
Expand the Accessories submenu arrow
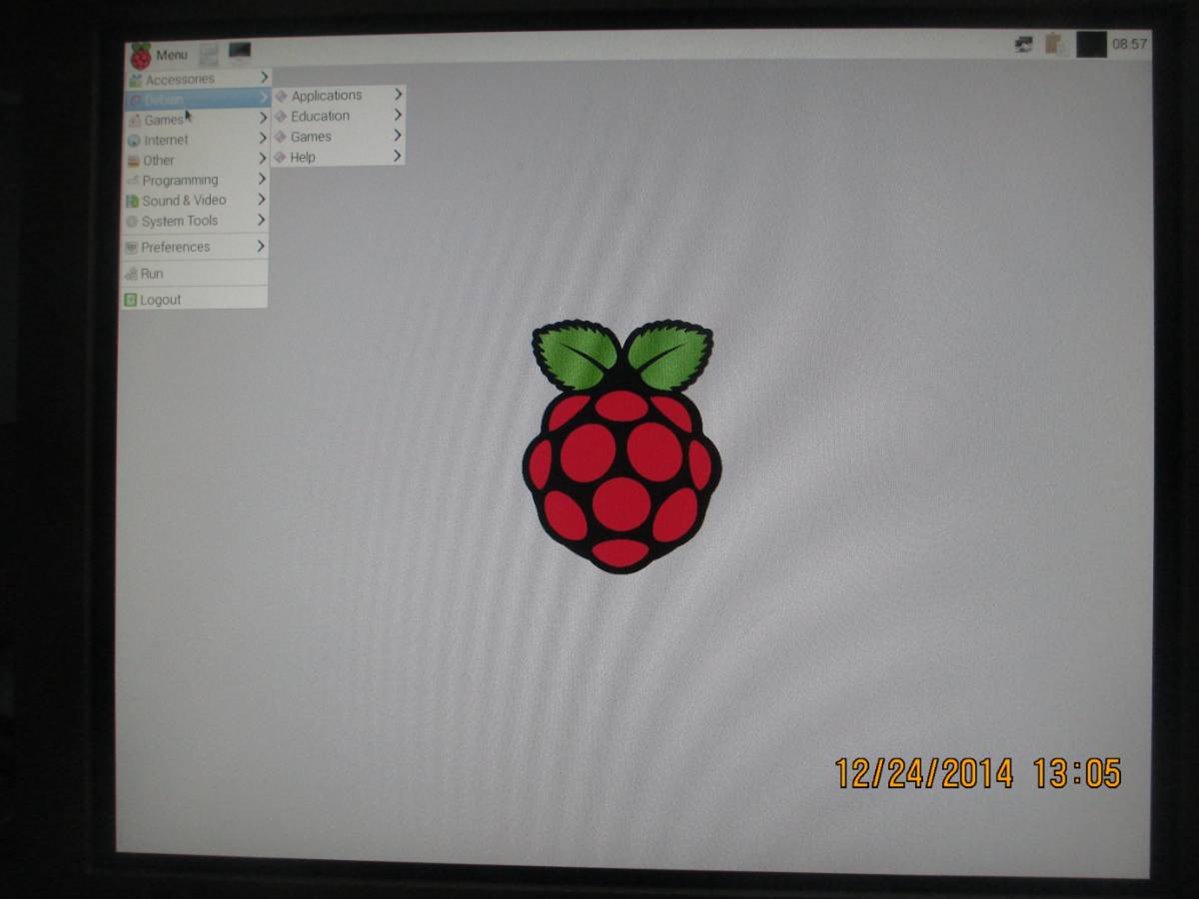pyautogui.click(x=263, y=78)
